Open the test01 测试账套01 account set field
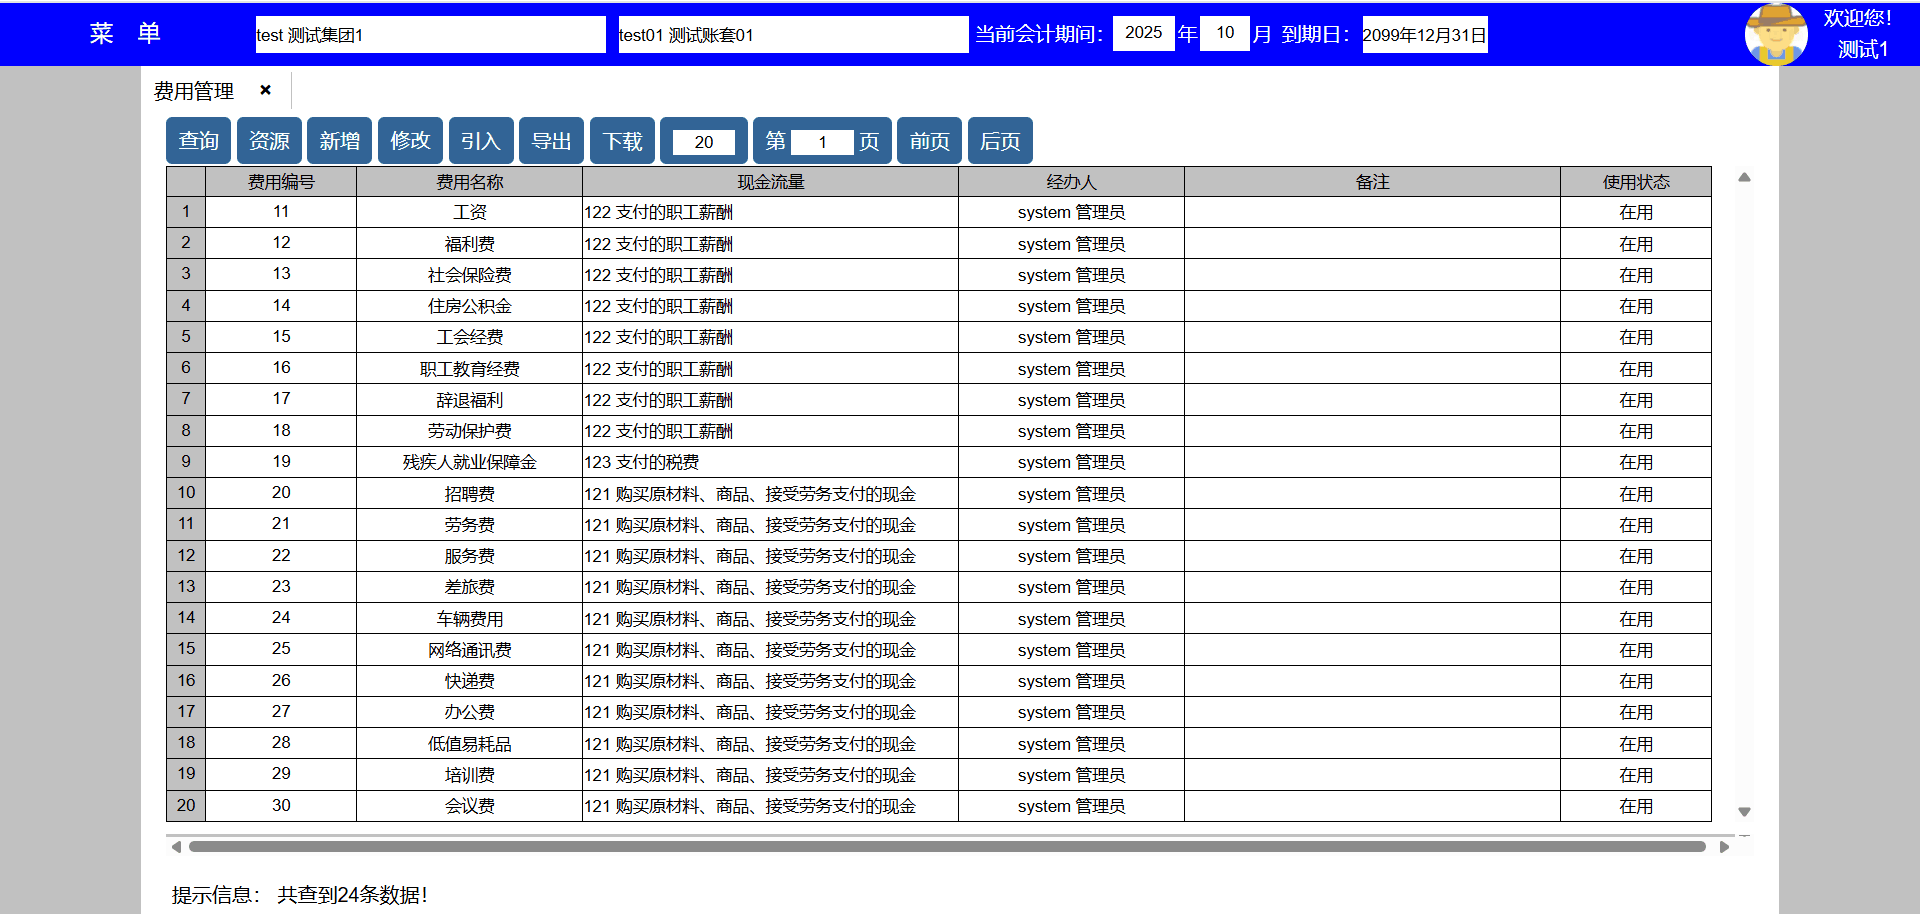This screenshot has height=914, width=1920. tap(792, 34)
